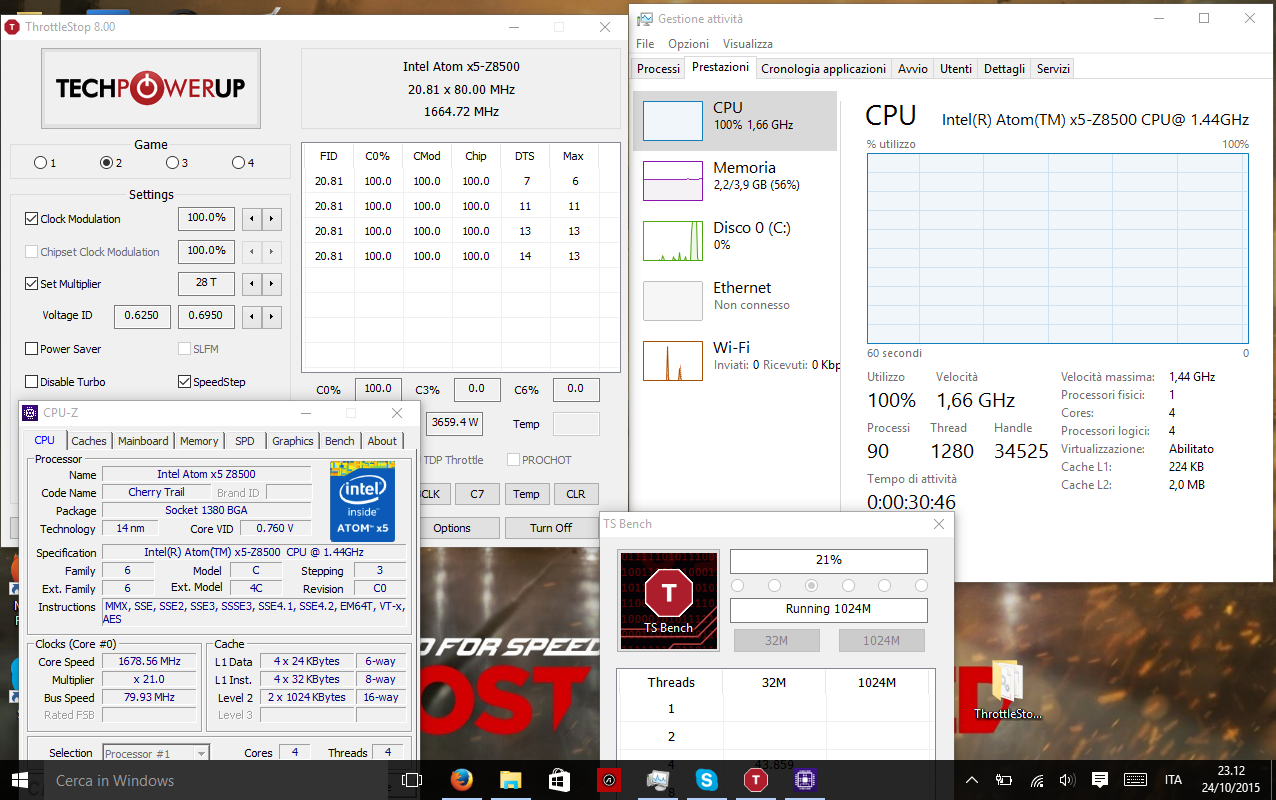Select Ethernet in the Task Manager sidebar
The width and height of the screenshot is (1276, 800).
(735, 300)
